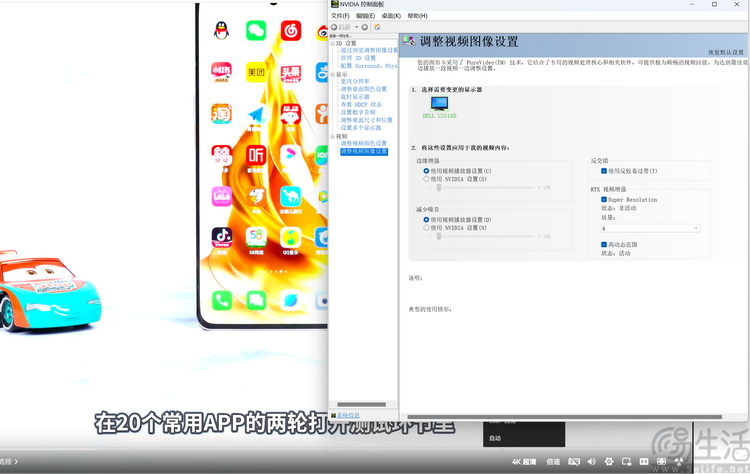
Task: Open 倍速 playback speed menu
Action: coord(553,462)
